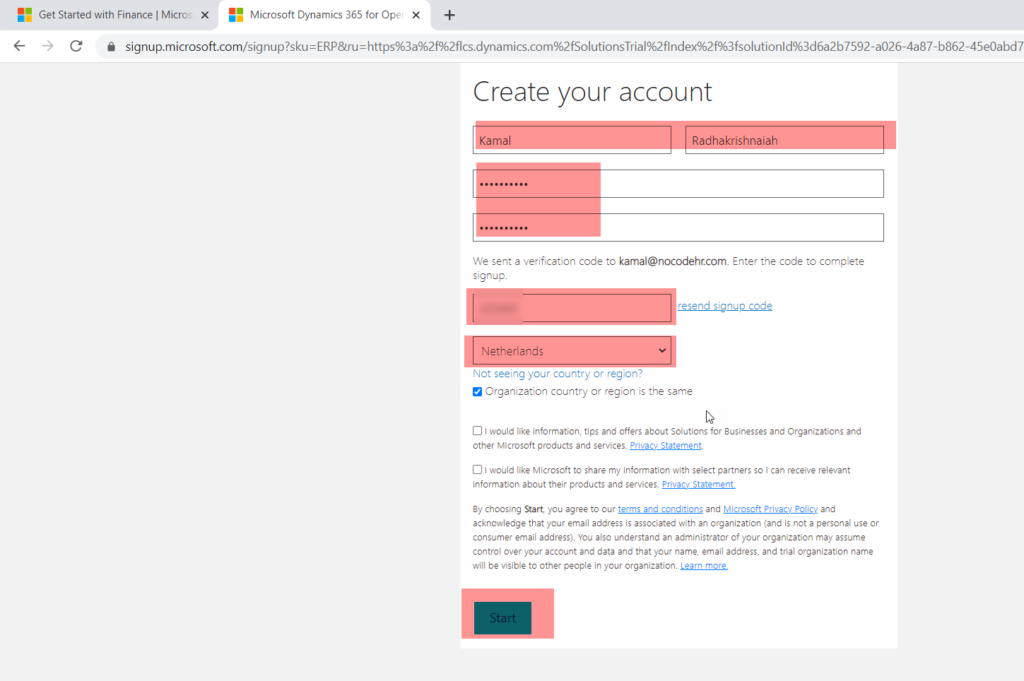Switch to Get Started with Finance tab
This screenshot has height=681, width=1024.
(108, 15)
